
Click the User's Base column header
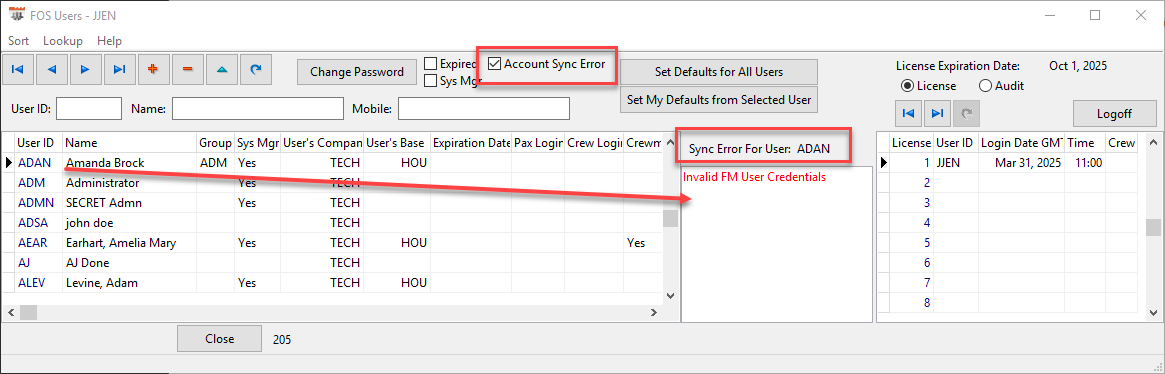click(x=397, y=142)
